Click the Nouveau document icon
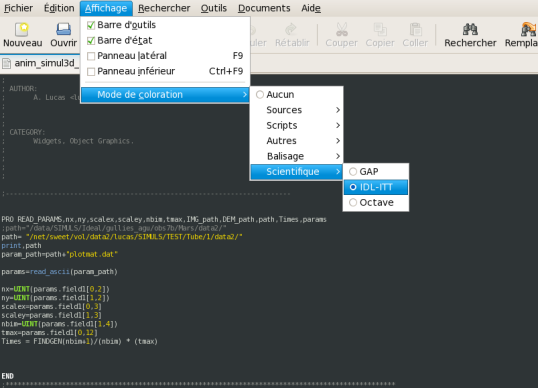The image size is (538, 388). click(22, 30)
